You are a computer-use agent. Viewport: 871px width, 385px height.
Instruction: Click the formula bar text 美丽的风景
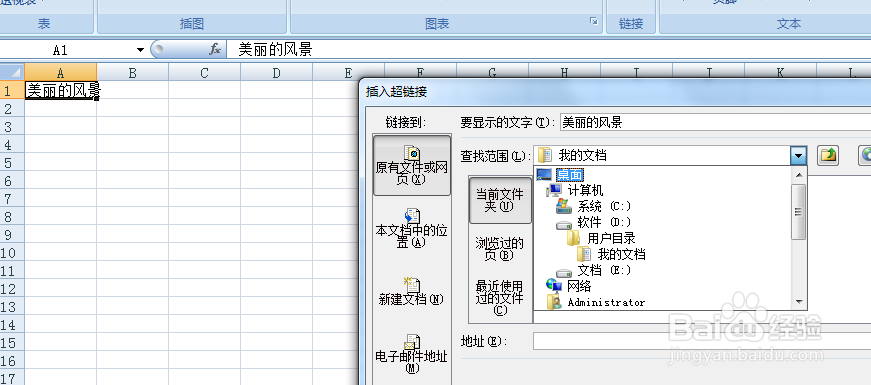coord(275,49)
